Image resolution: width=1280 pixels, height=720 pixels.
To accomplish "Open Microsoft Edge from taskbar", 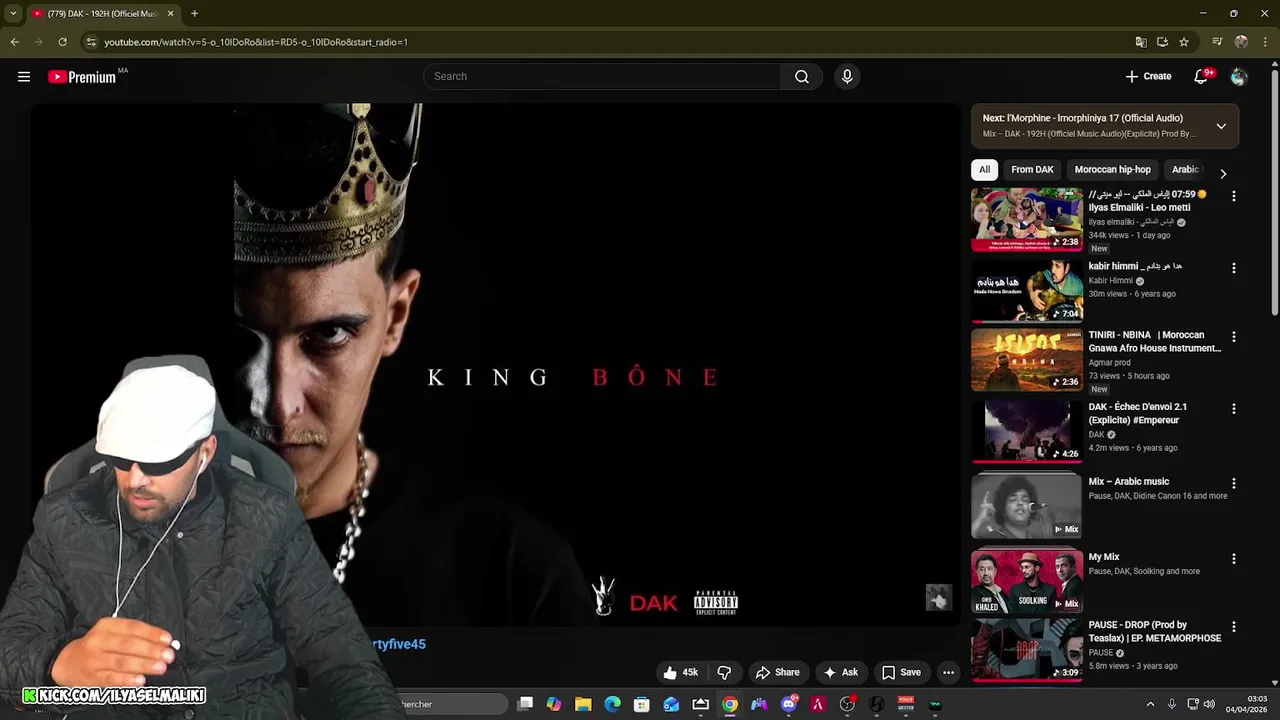I will point(612,704).
